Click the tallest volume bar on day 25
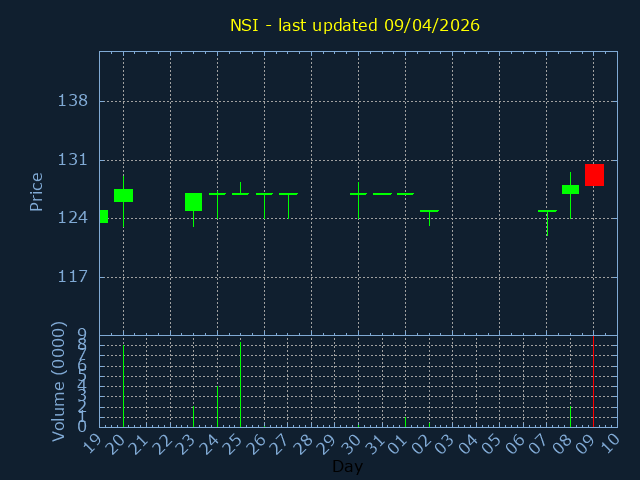Screen dimensions: 640x480 [x=240, y=385]
